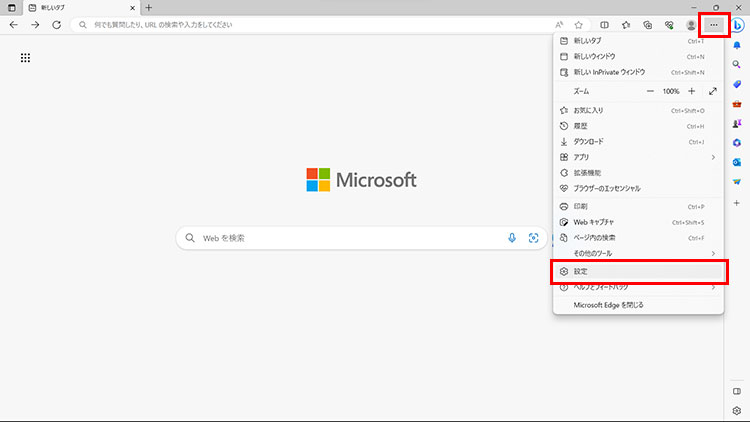Expand the アプリ submenu
The image size is (750, 422).
[x=637, y=157]
